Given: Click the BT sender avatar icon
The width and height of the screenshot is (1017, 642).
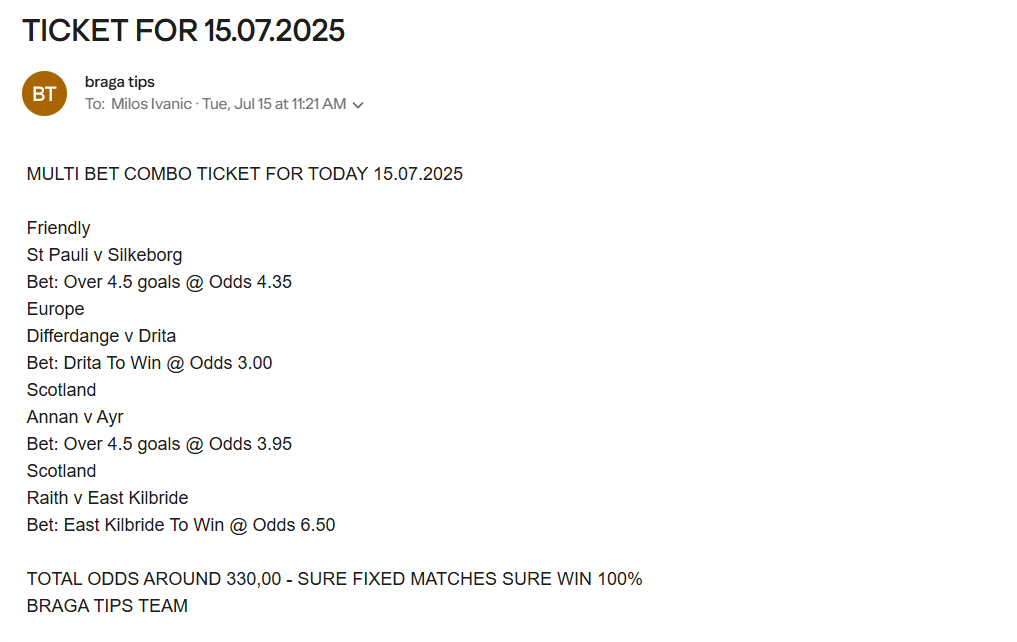Looking at the screenshot, I should [44, 93].
